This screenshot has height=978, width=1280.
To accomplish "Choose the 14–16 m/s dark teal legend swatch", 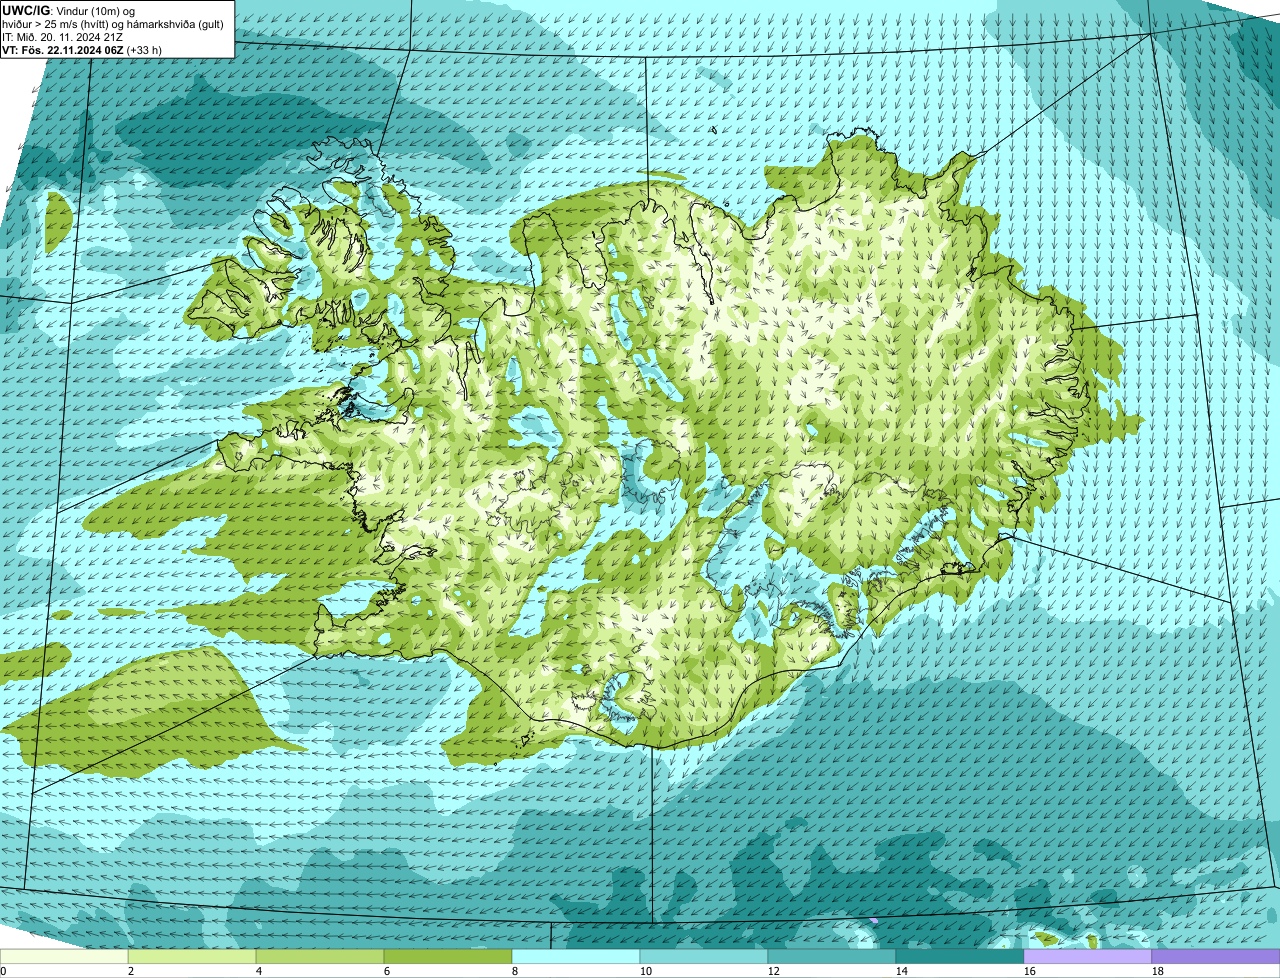I will 960,956.
